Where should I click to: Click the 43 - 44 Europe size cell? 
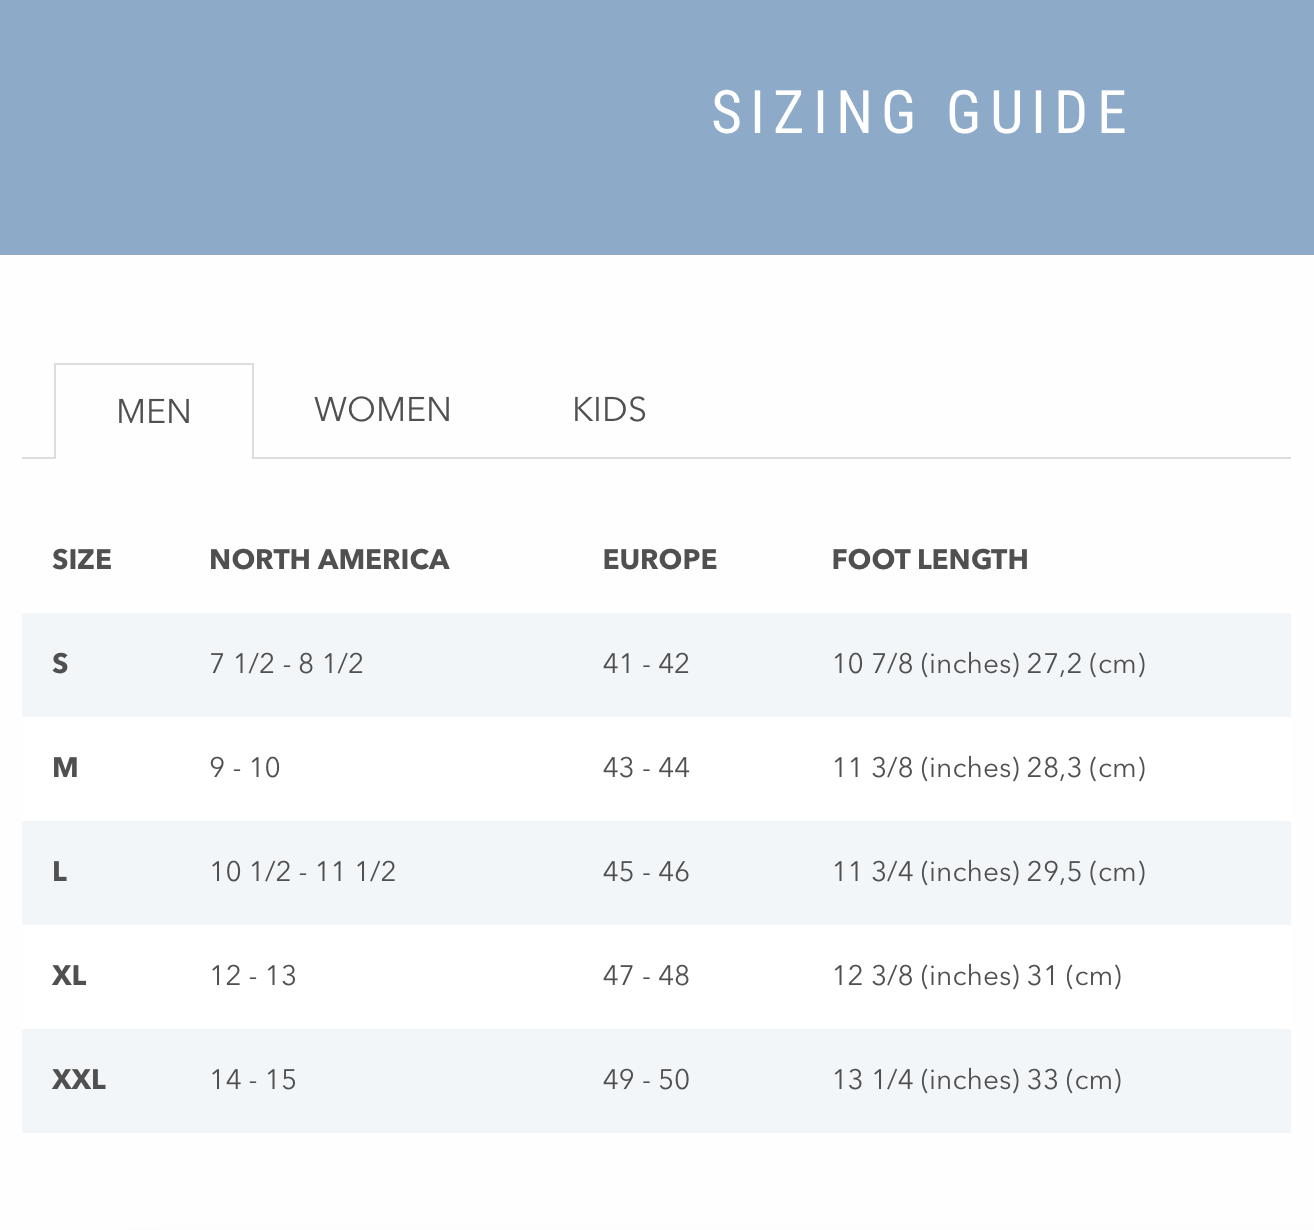[646, 768]
